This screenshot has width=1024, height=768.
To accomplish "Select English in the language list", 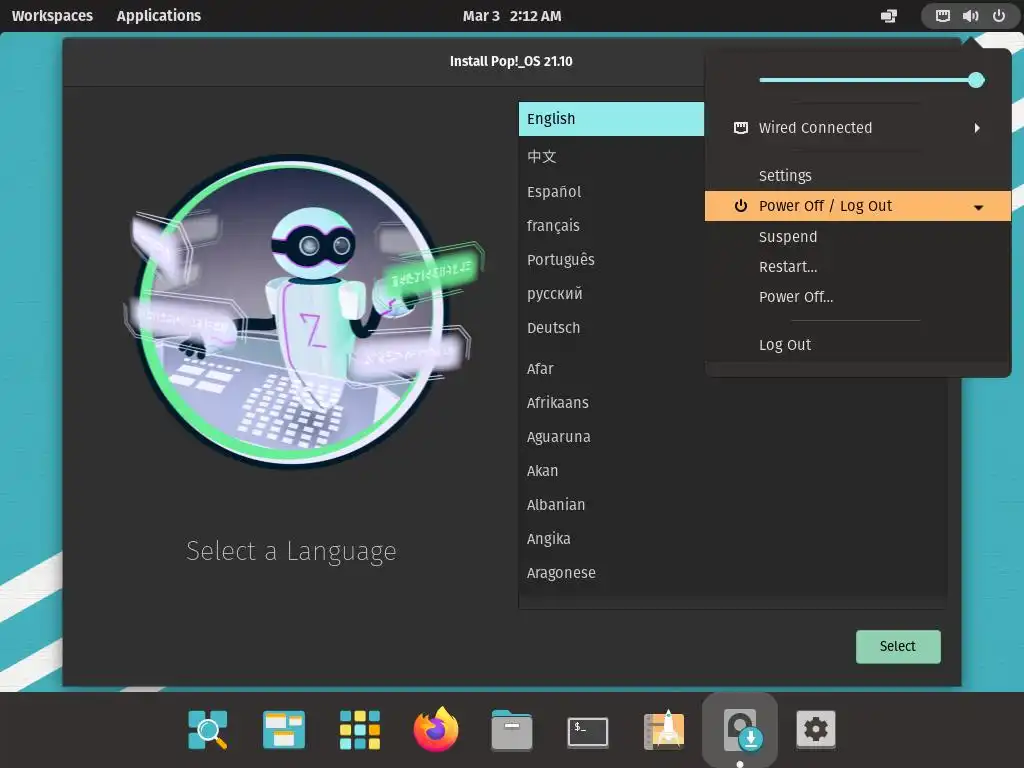I will point(611,119).
